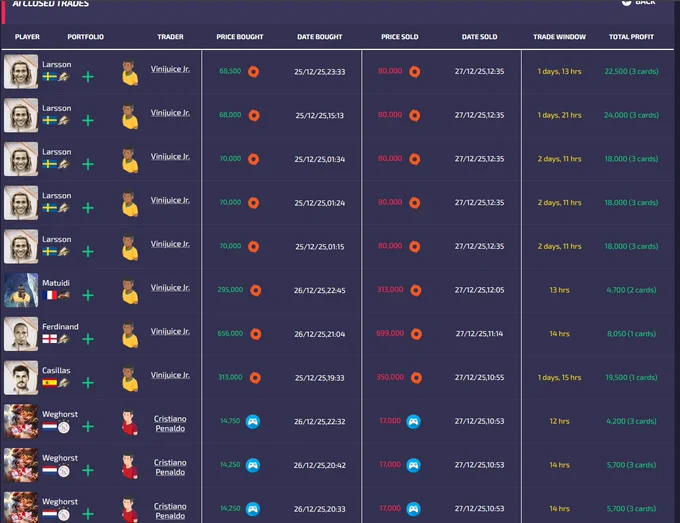Screen dimensions: 680x523
Task: Add Larsson bought 25/12/25,01:15 to portfolio
Action: click(x=88, y=252)
